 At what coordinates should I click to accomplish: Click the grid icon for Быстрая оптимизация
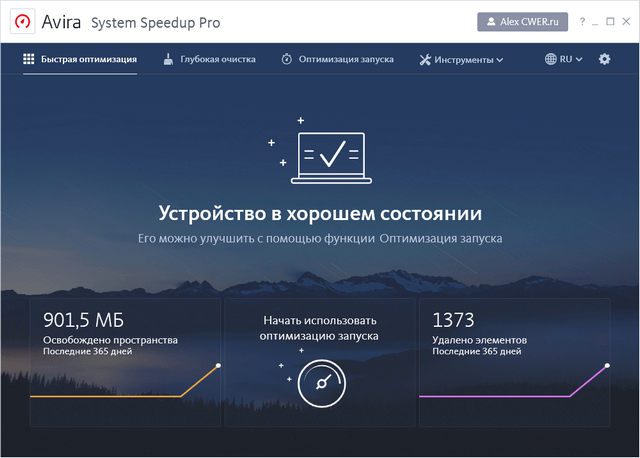point(28,60)
